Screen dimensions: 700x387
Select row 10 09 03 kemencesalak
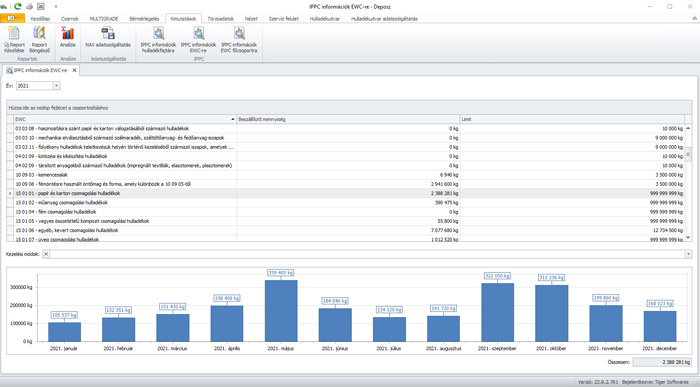pyautogui.click(x=346, y=175)
